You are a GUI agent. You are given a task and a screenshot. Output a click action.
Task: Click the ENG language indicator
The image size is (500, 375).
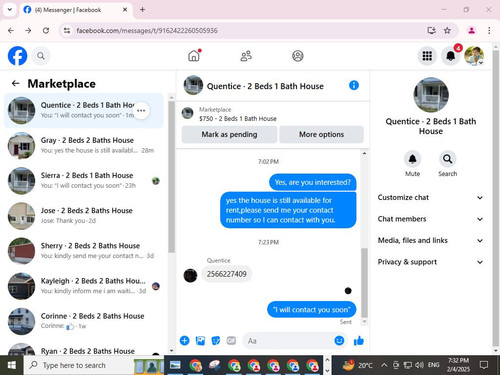tap(433, 365)
